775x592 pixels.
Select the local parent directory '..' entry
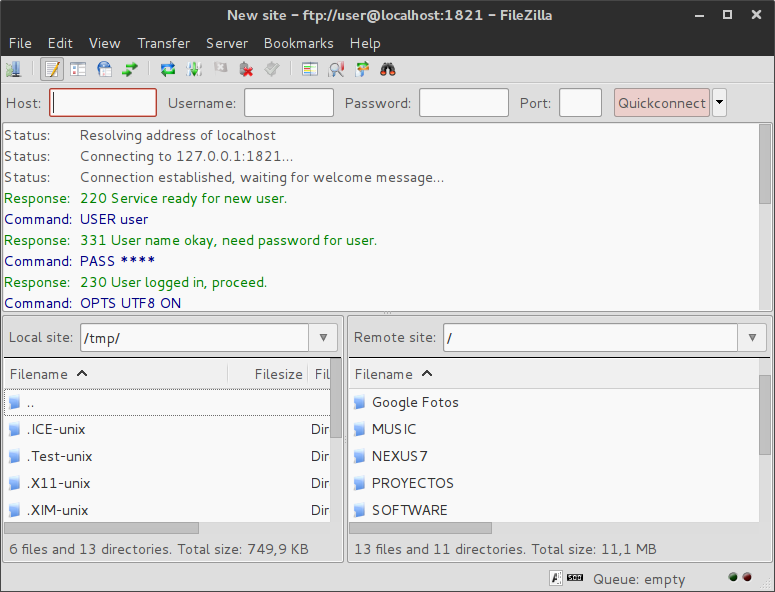coord(167,403)
